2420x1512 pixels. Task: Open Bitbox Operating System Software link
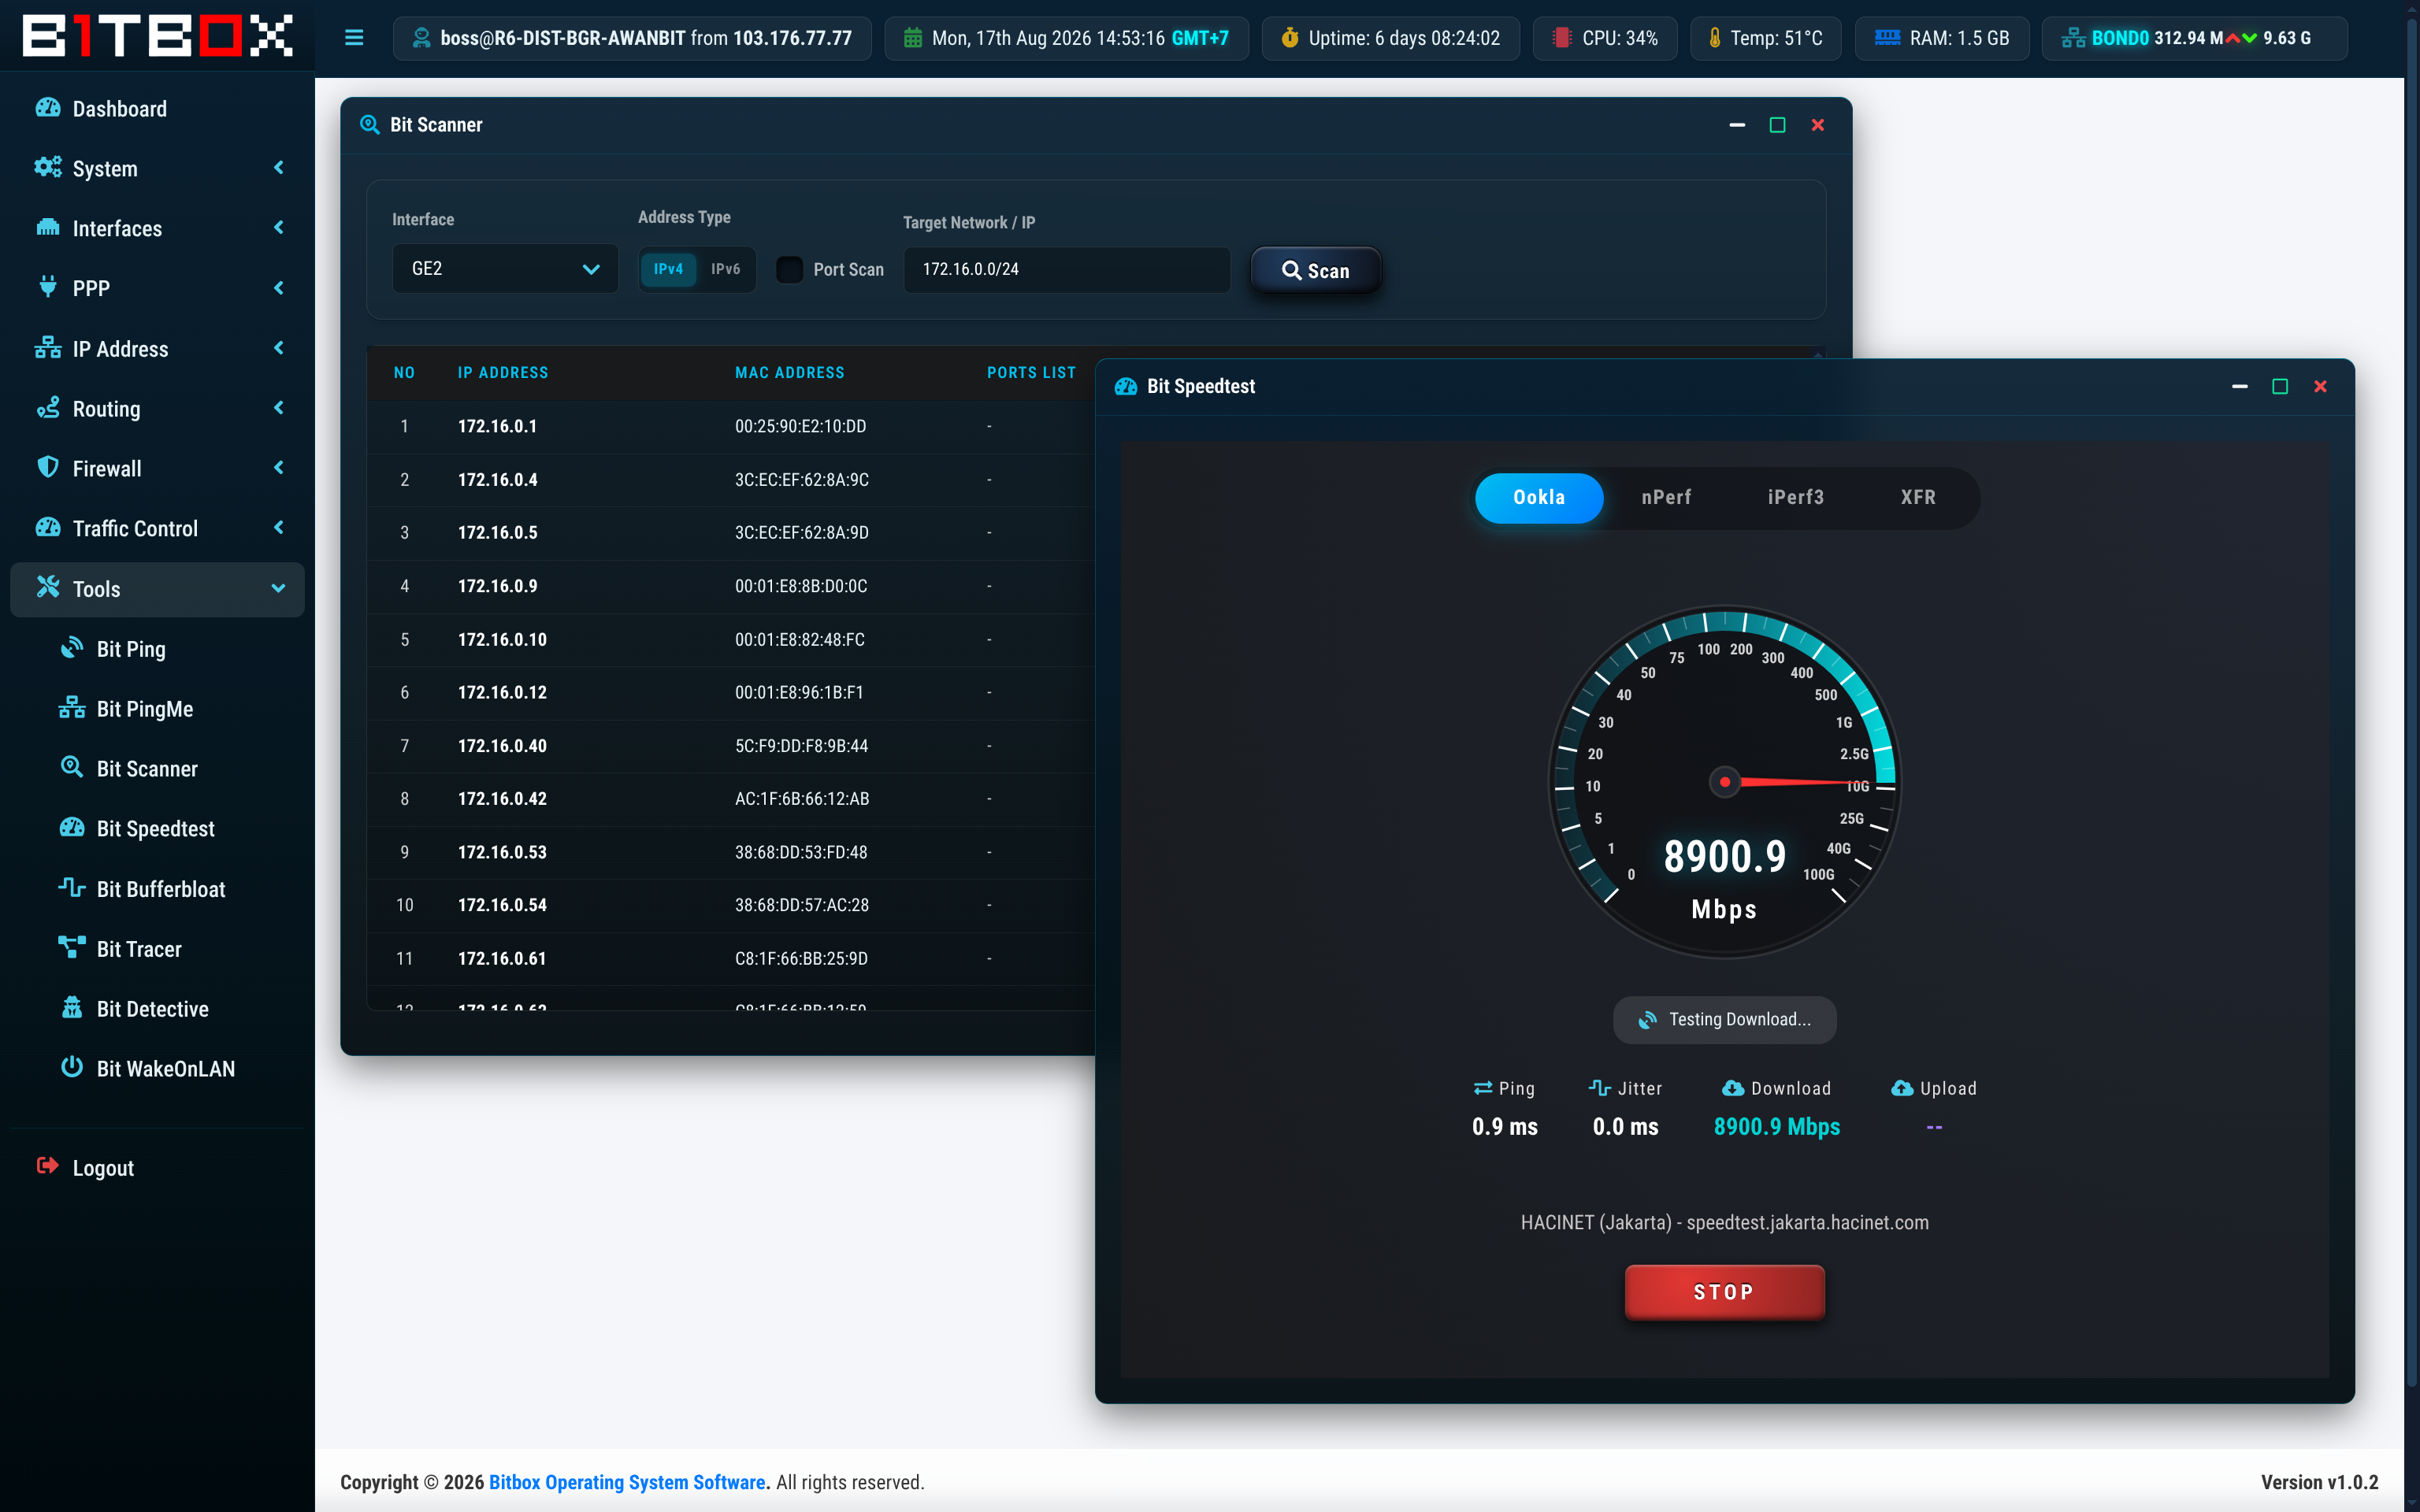627,1482
